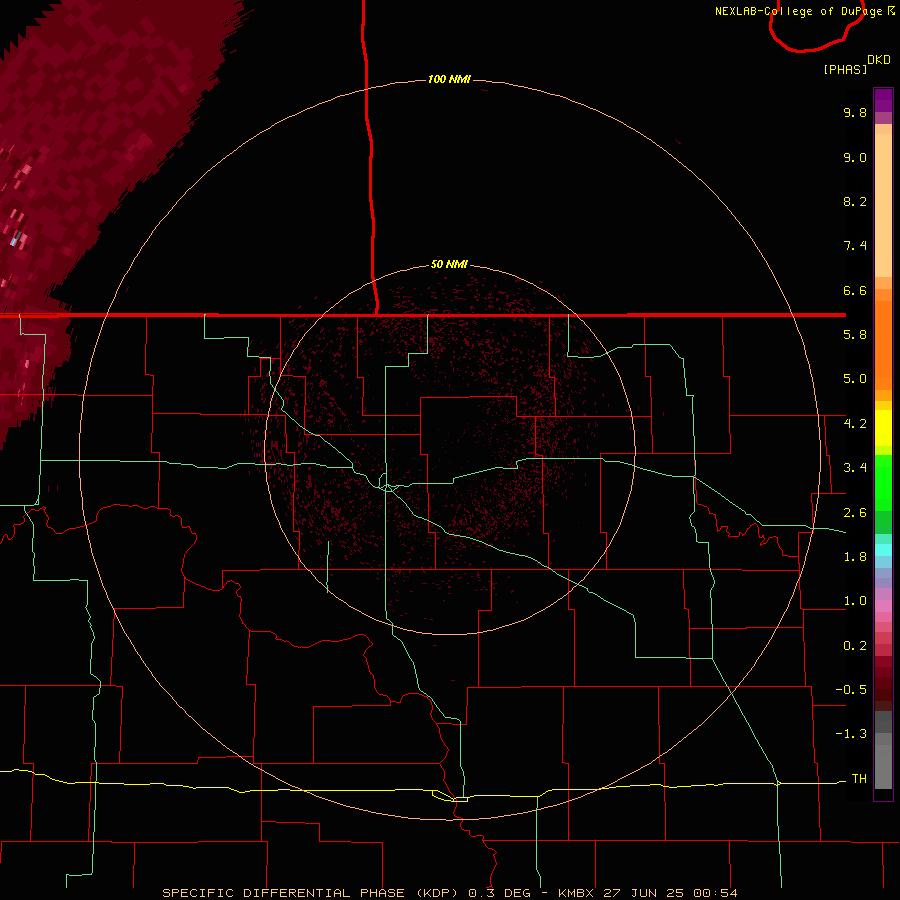Select the 2.6 scale label
Image resolution: width=900 pixels, height=900 pixels.
pyautogui.click(x=855, y=513)
